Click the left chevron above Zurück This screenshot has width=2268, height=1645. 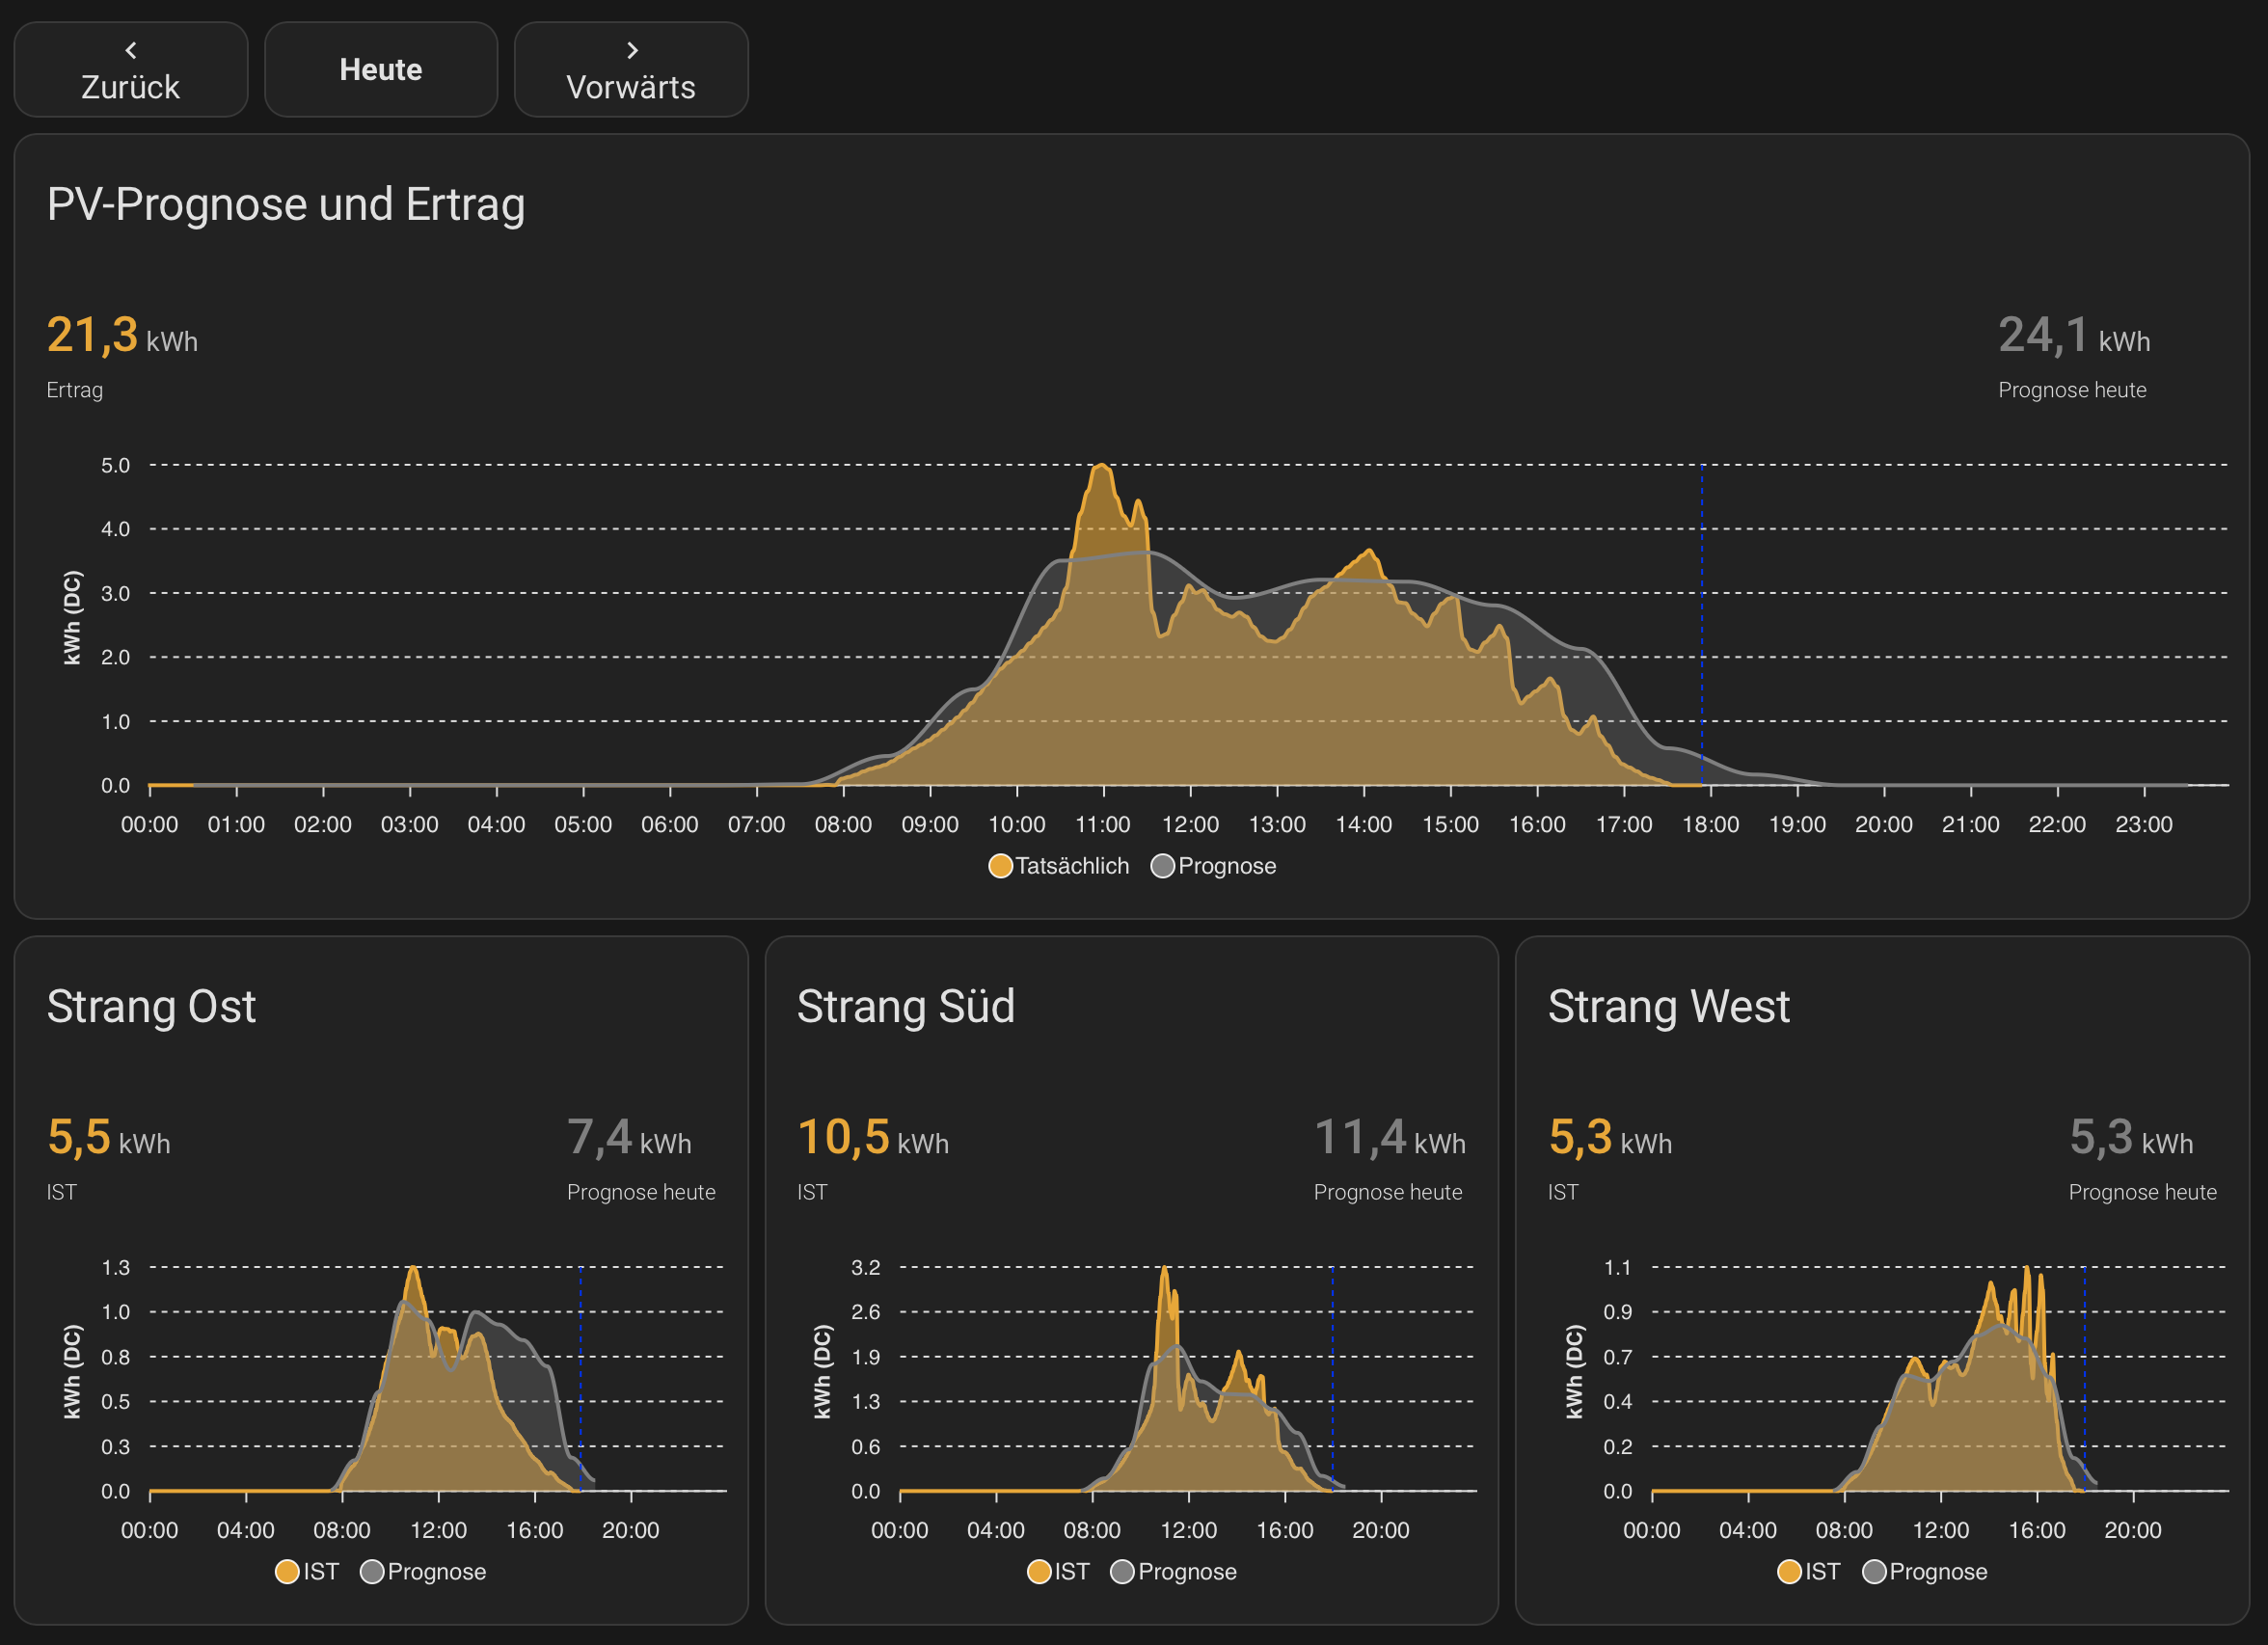(131, 50)
